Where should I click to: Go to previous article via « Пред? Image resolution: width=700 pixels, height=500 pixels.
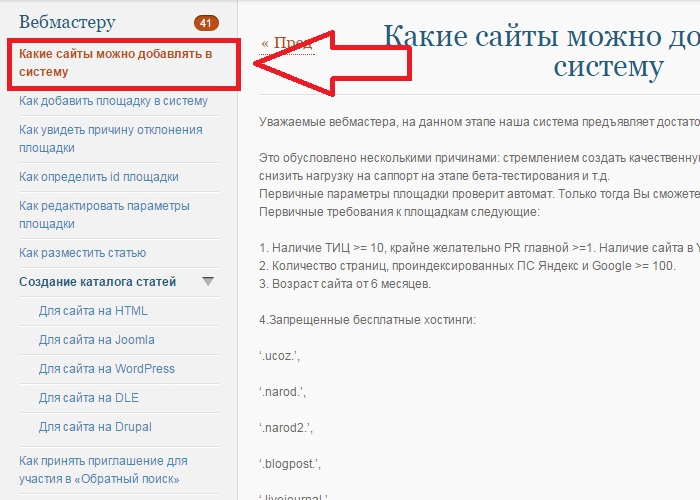[286, 43]
